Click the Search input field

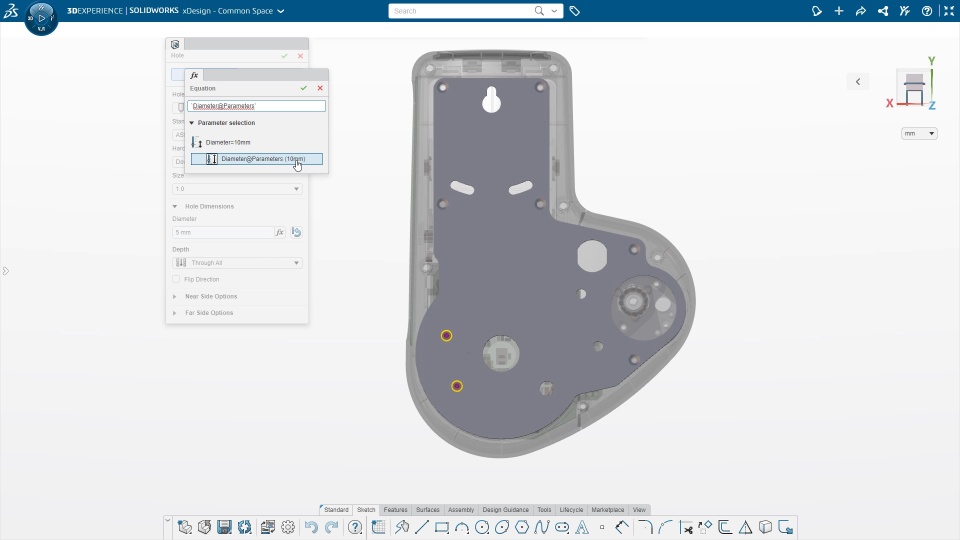[x=460, y=11]
